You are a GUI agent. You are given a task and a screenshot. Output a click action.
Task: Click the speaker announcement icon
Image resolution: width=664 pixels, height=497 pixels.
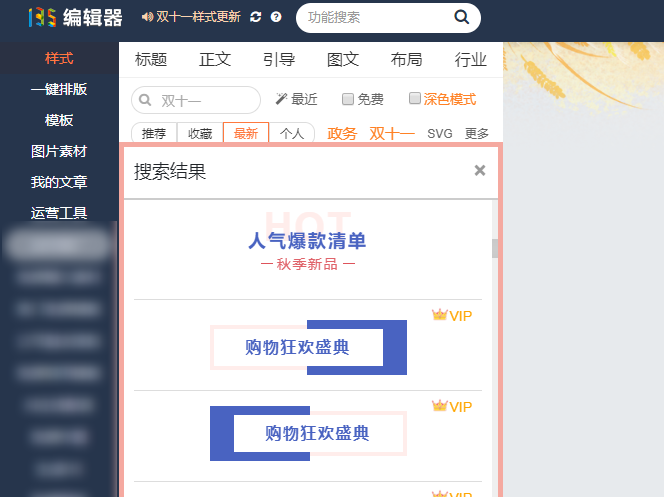coord(147,17)
